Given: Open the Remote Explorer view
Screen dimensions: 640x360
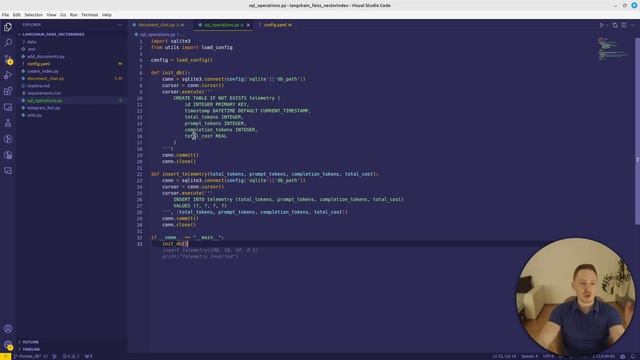Looking at the screenshot, I should [x=8, y=107].
